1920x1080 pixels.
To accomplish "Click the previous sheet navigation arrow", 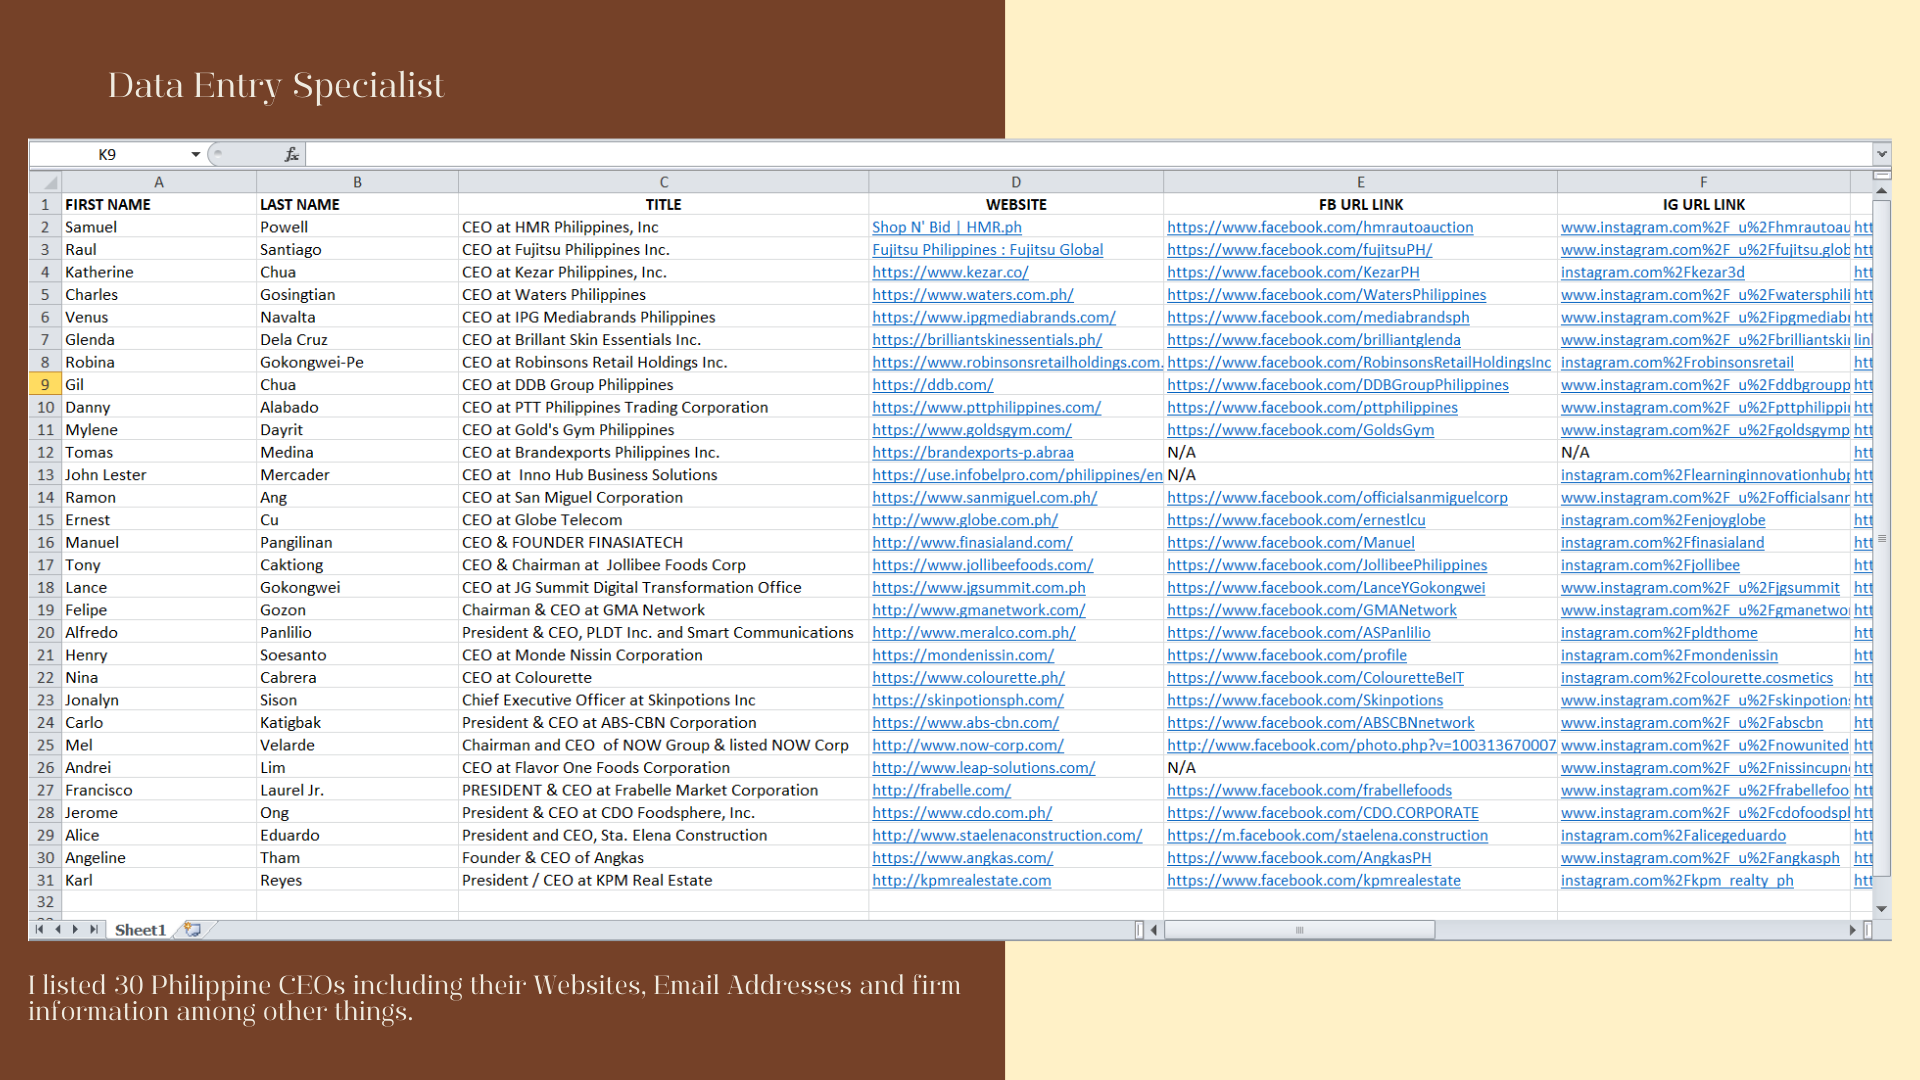I will 58,930.
